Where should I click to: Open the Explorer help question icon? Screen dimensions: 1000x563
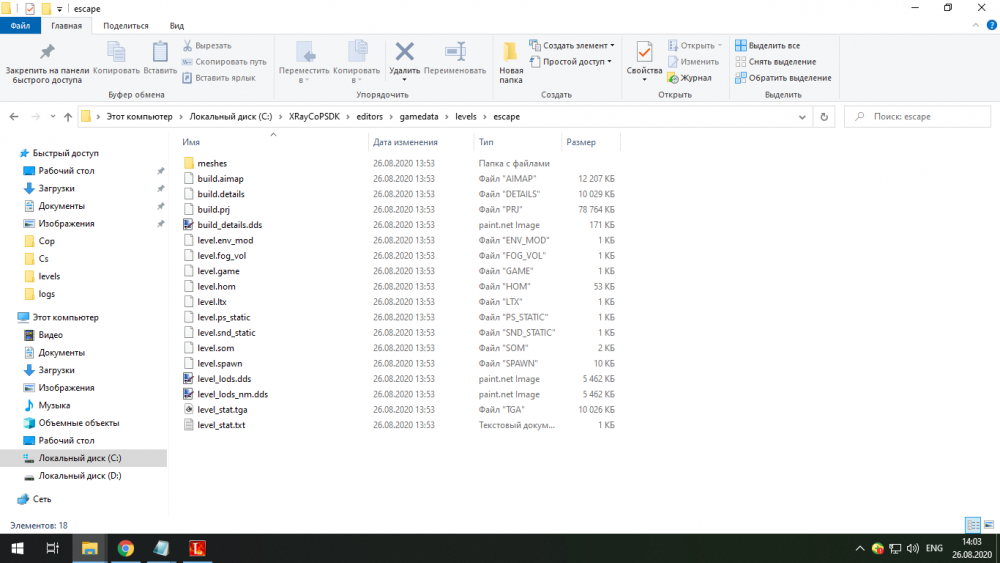click(x=992, y=26)
